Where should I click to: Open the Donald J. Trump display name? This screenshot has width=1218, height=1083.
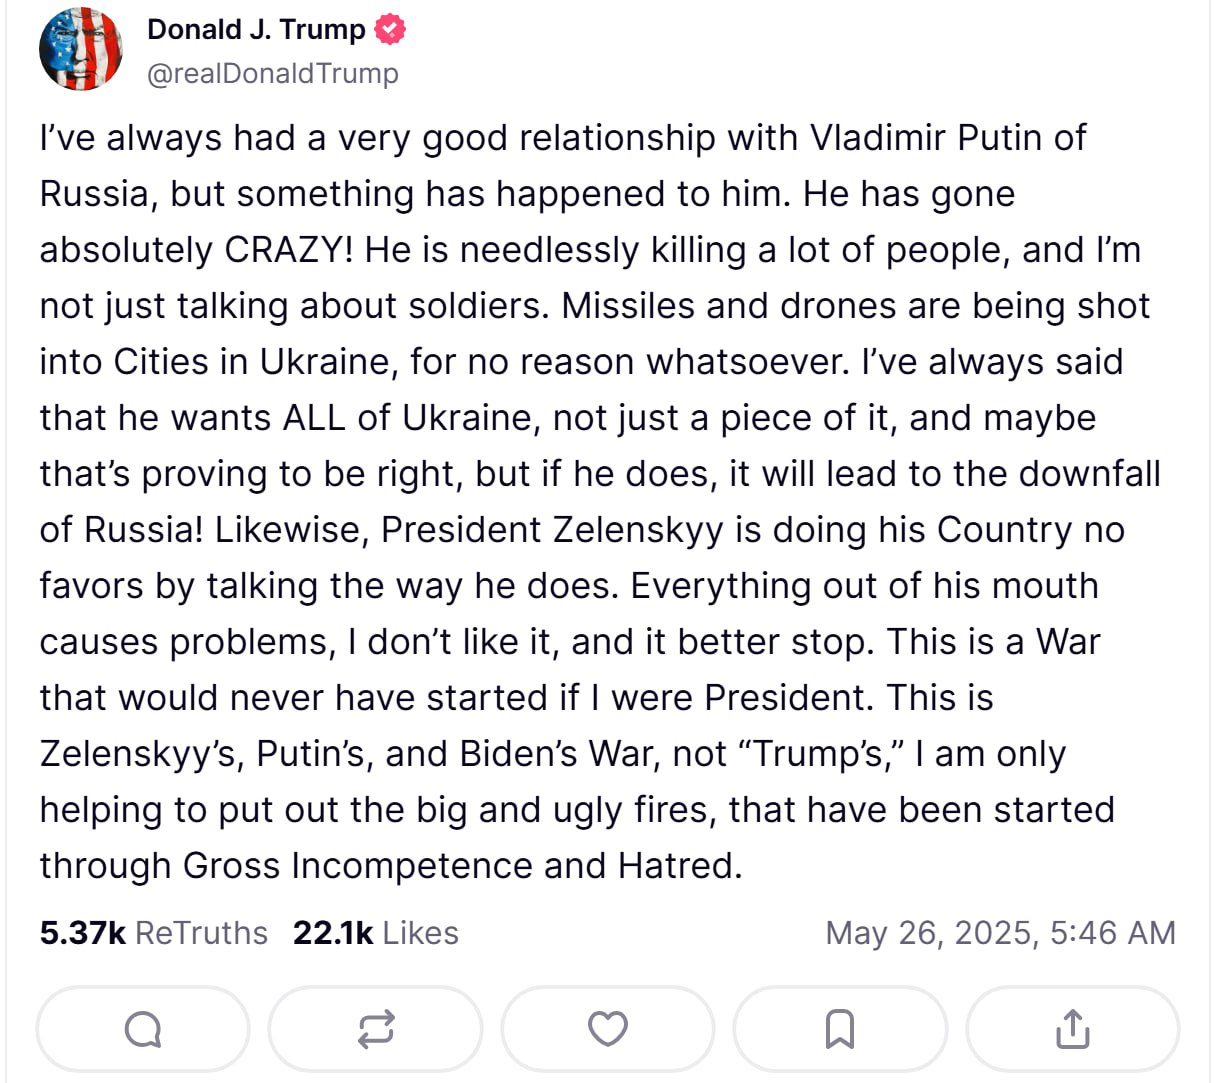[256, 30]
